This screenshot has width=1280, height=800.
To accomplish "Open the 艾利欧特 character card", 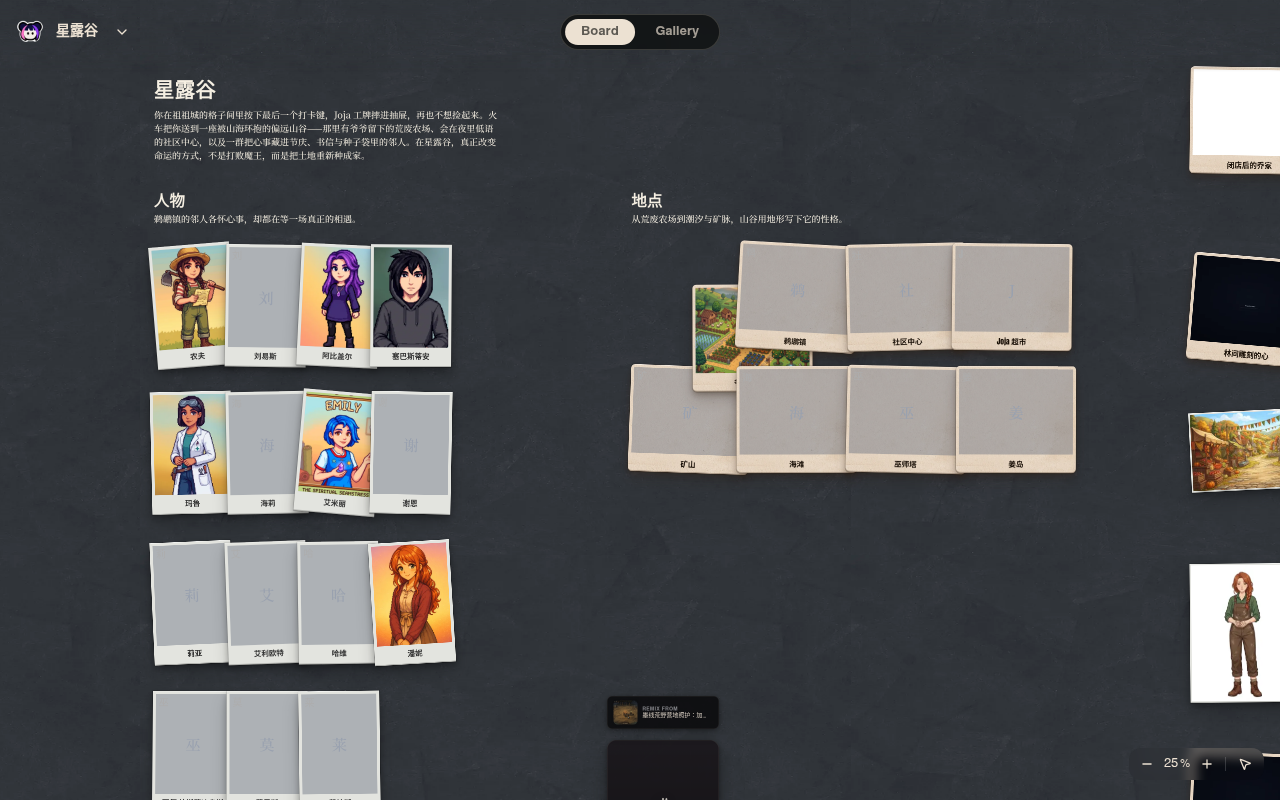I will coord(266,602).
